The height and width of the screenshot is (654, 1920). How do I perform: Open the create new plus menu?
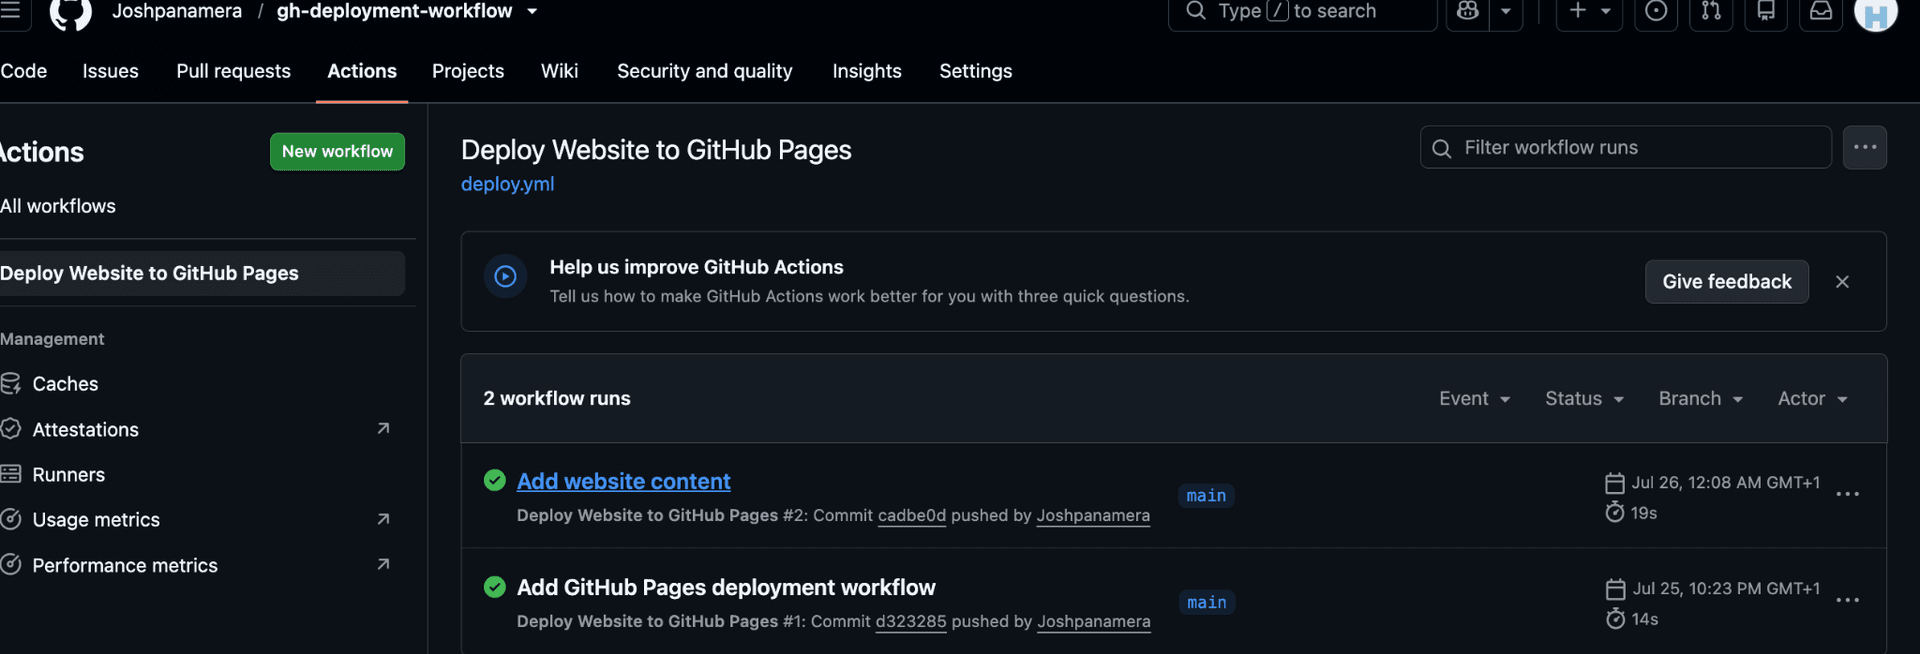(x=1589, y=11)
